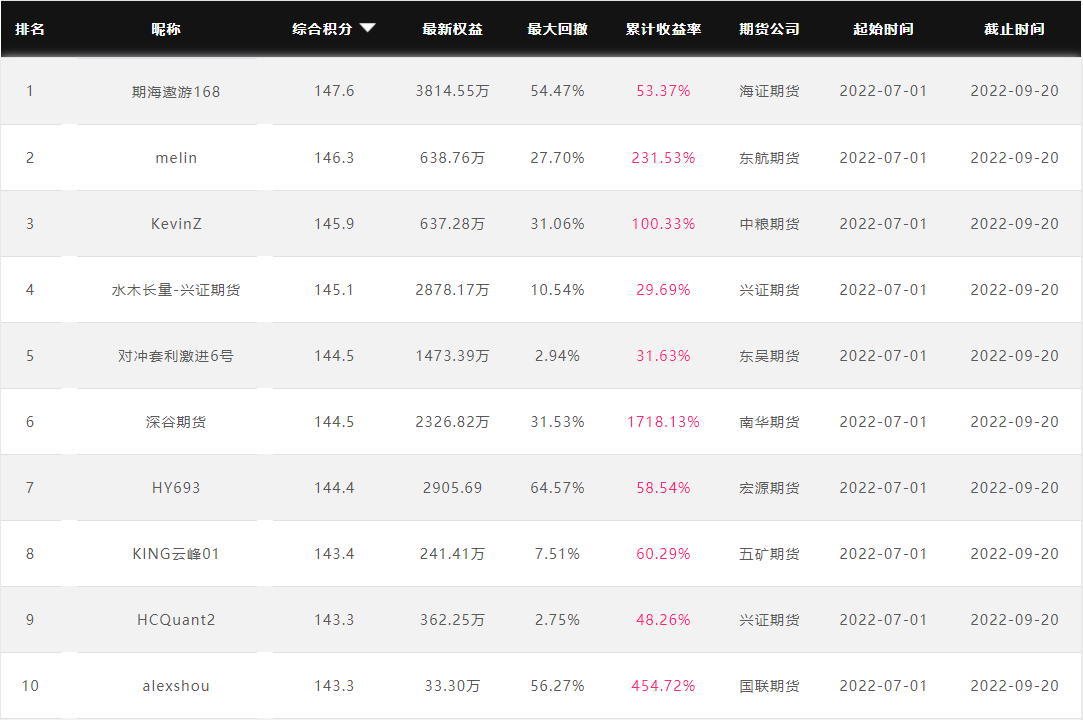Select return rate 60.29%

tap(663, 554)
